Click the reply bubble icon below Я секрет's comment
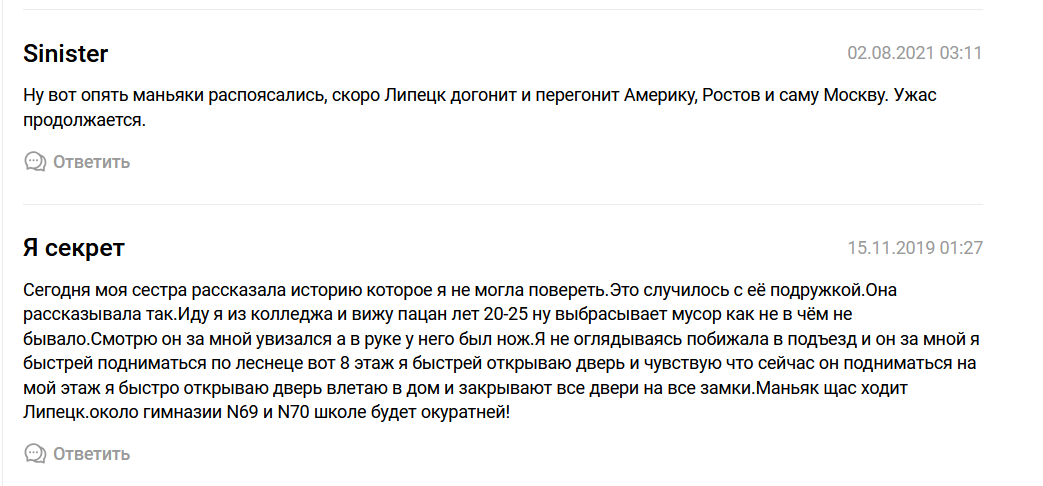This screenshot has height=486, width=1043. [35, 454]
